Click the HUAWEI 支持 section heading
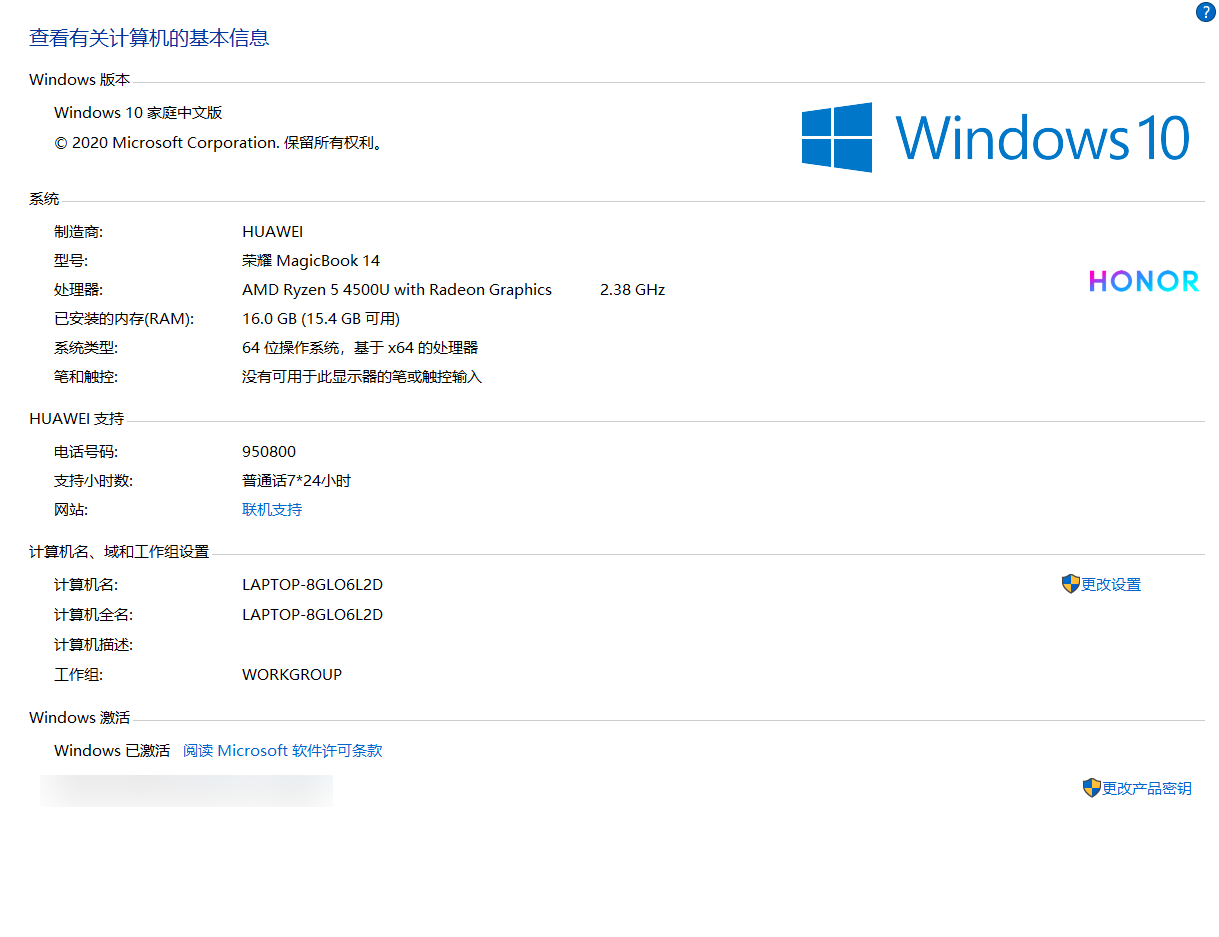The width and height of the screenshot is (1219, 937). 77,419
